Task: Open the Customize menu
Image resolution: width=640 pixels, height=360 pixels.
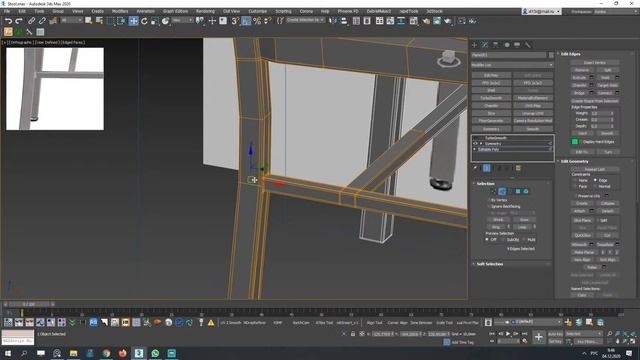Action: pos(258,11)
